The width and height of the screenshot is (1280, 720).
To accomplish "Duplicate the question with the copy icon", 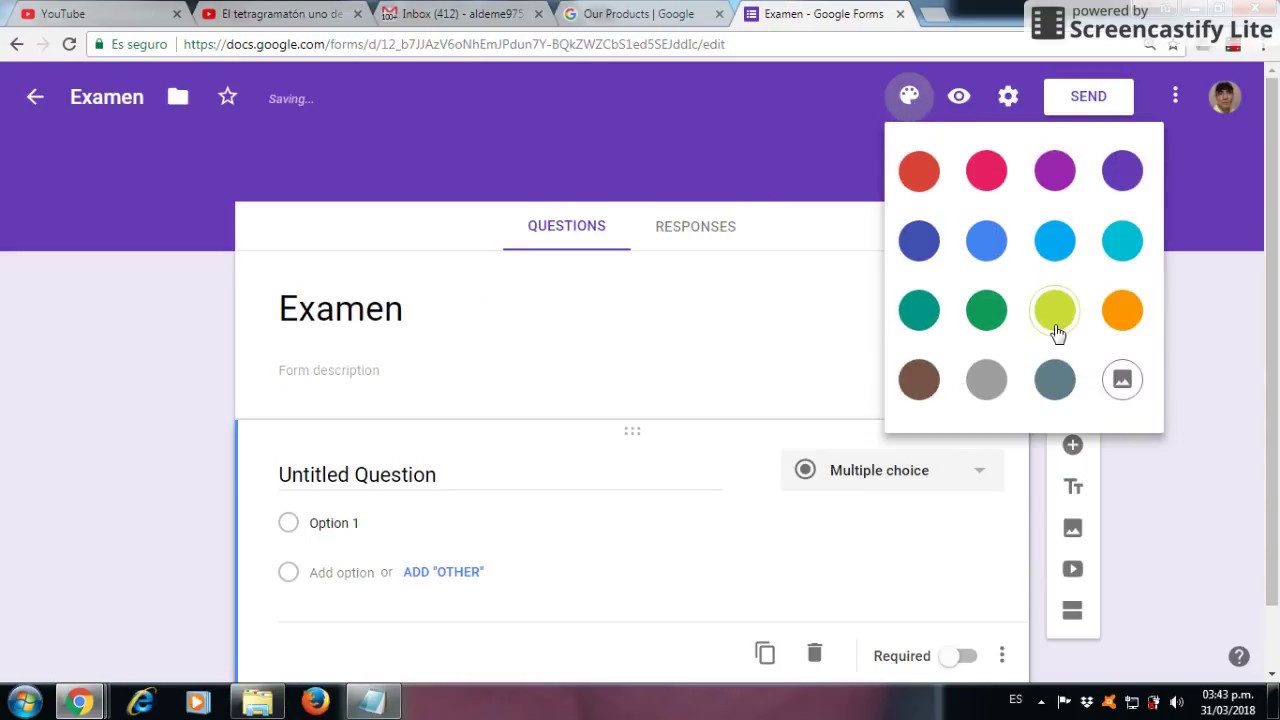I will [765, 653].
